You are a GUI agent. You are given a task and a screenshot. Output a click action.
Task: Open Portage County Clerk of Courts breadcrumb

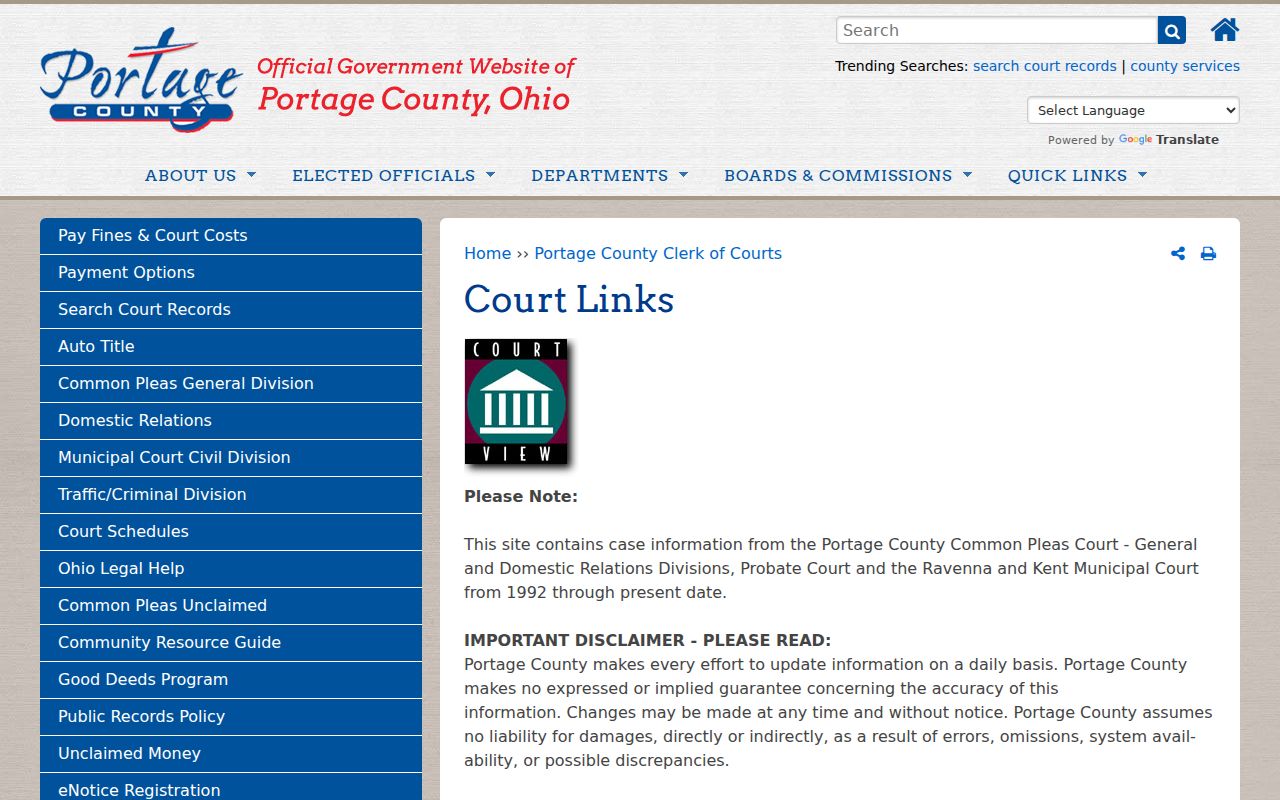658,254
